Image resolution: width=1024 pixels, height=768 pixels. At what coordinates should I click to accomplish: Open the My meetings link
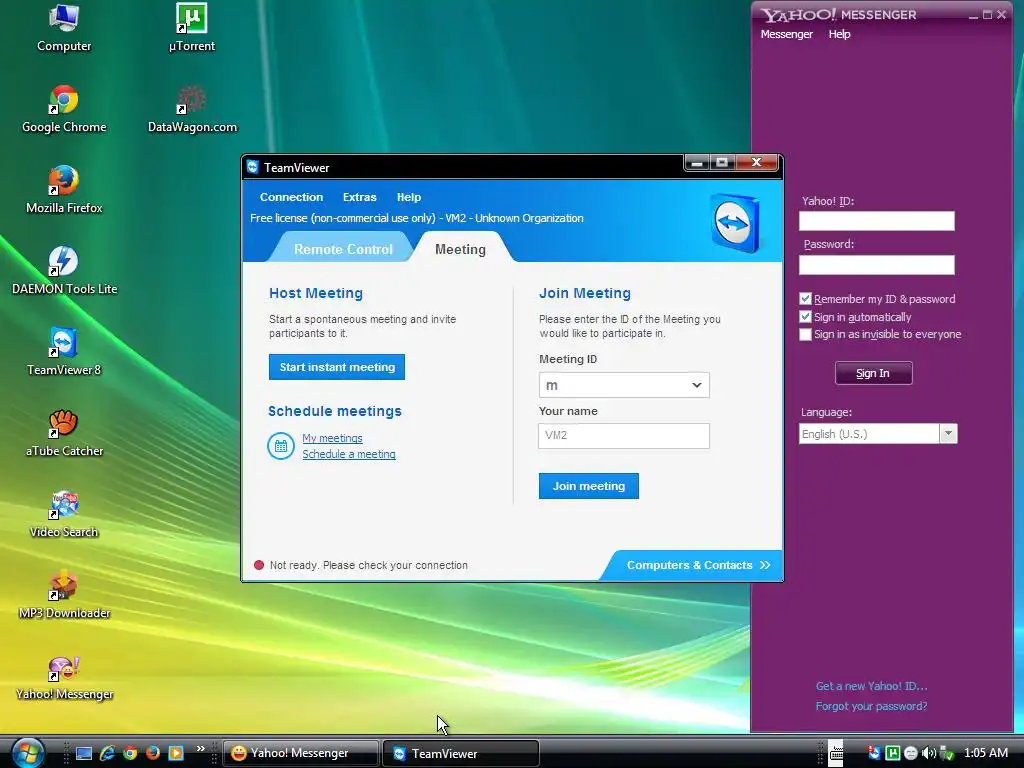(332, 438)
